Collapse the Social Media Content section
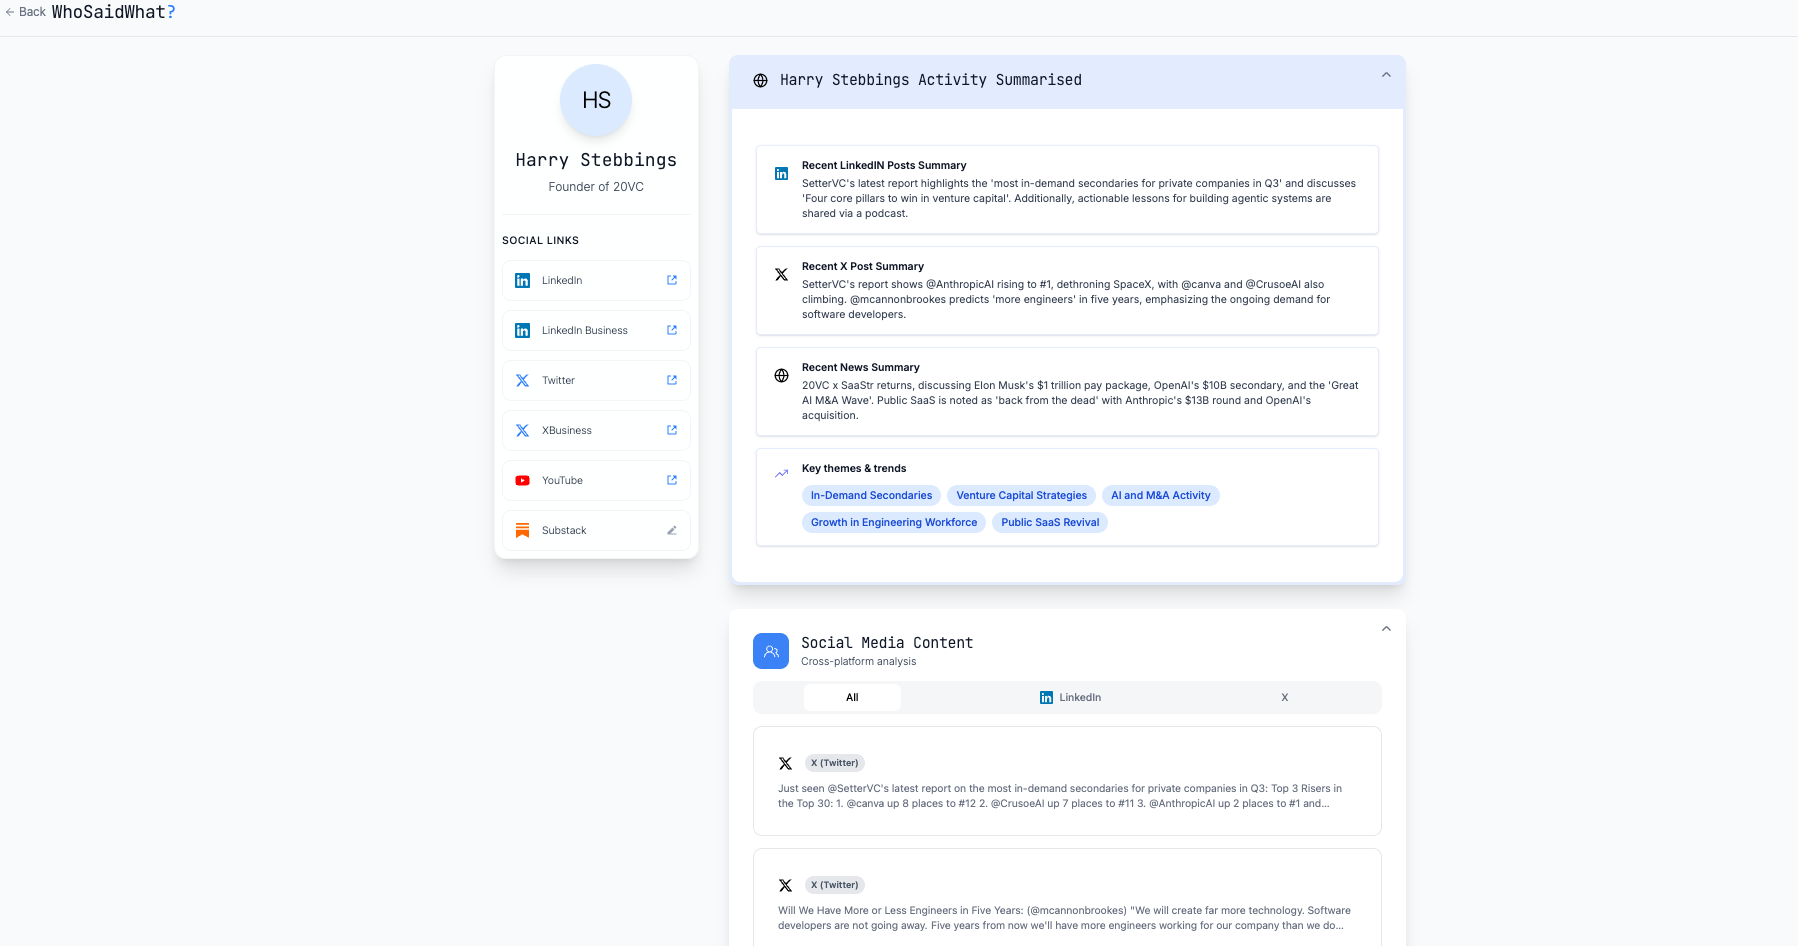 point(1386,629)
